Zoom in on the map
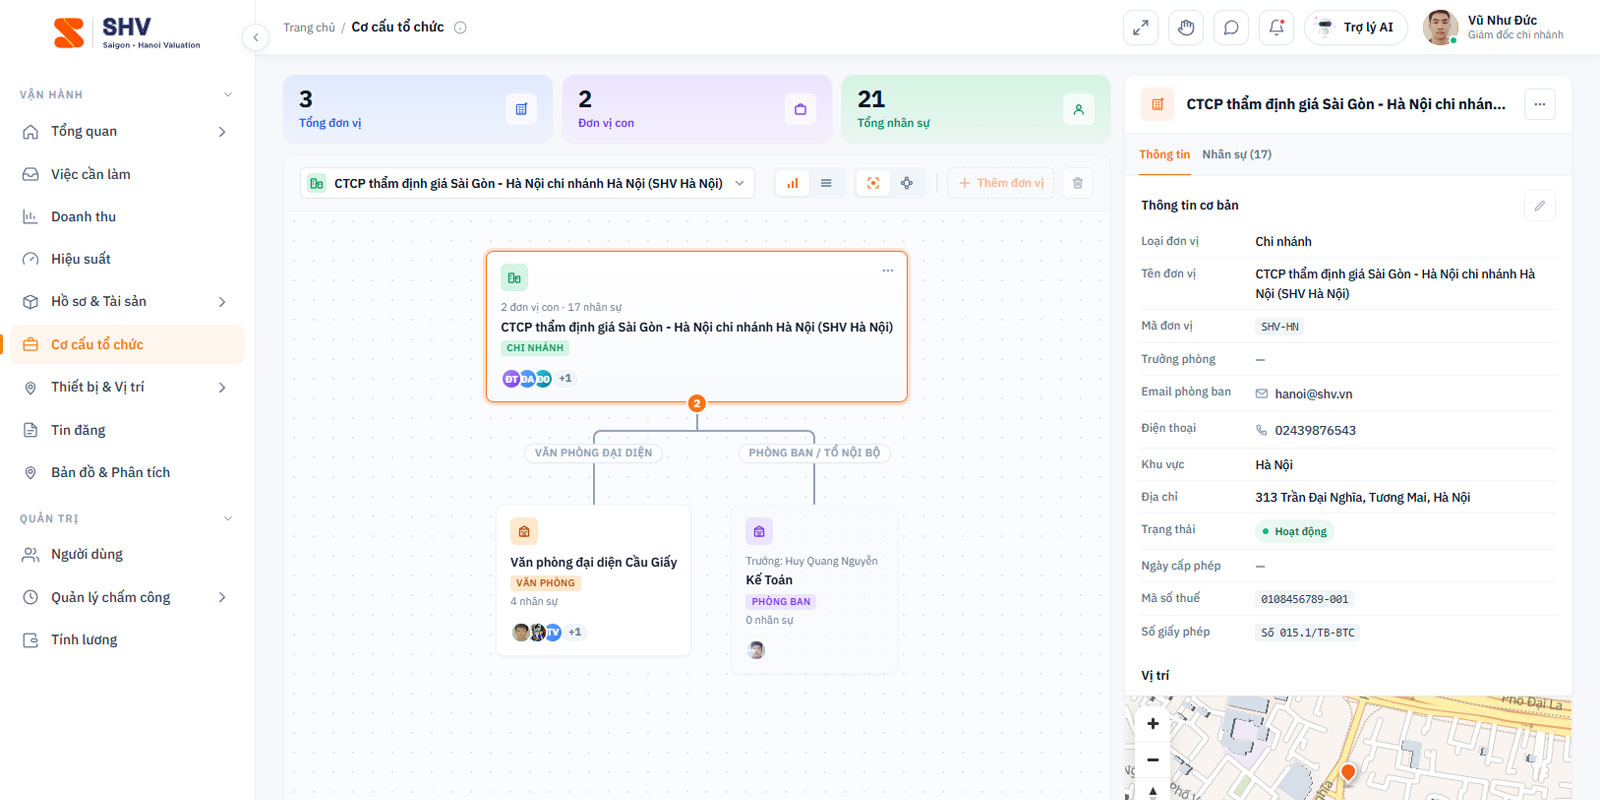 coord(1153,724)
